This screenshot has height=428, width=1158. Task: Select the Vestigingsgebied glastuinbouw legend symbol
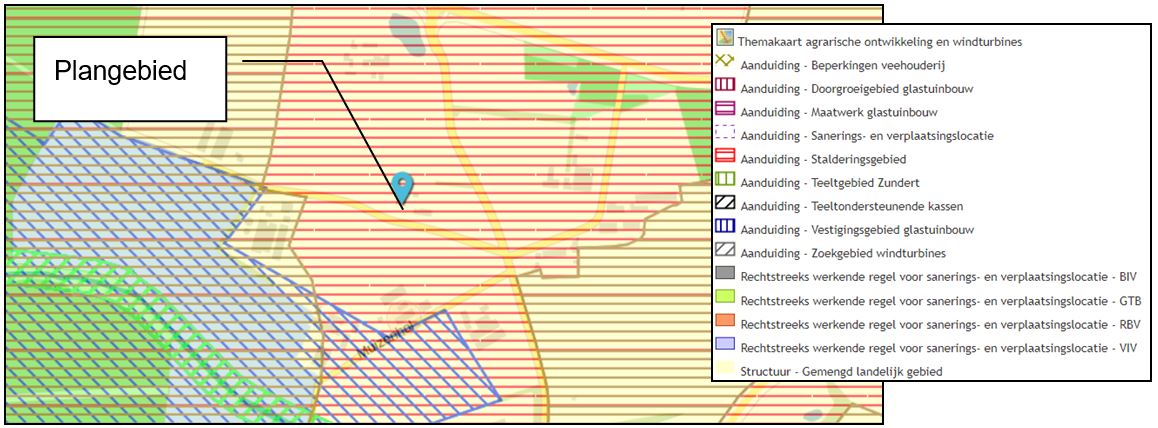point(724,227)
